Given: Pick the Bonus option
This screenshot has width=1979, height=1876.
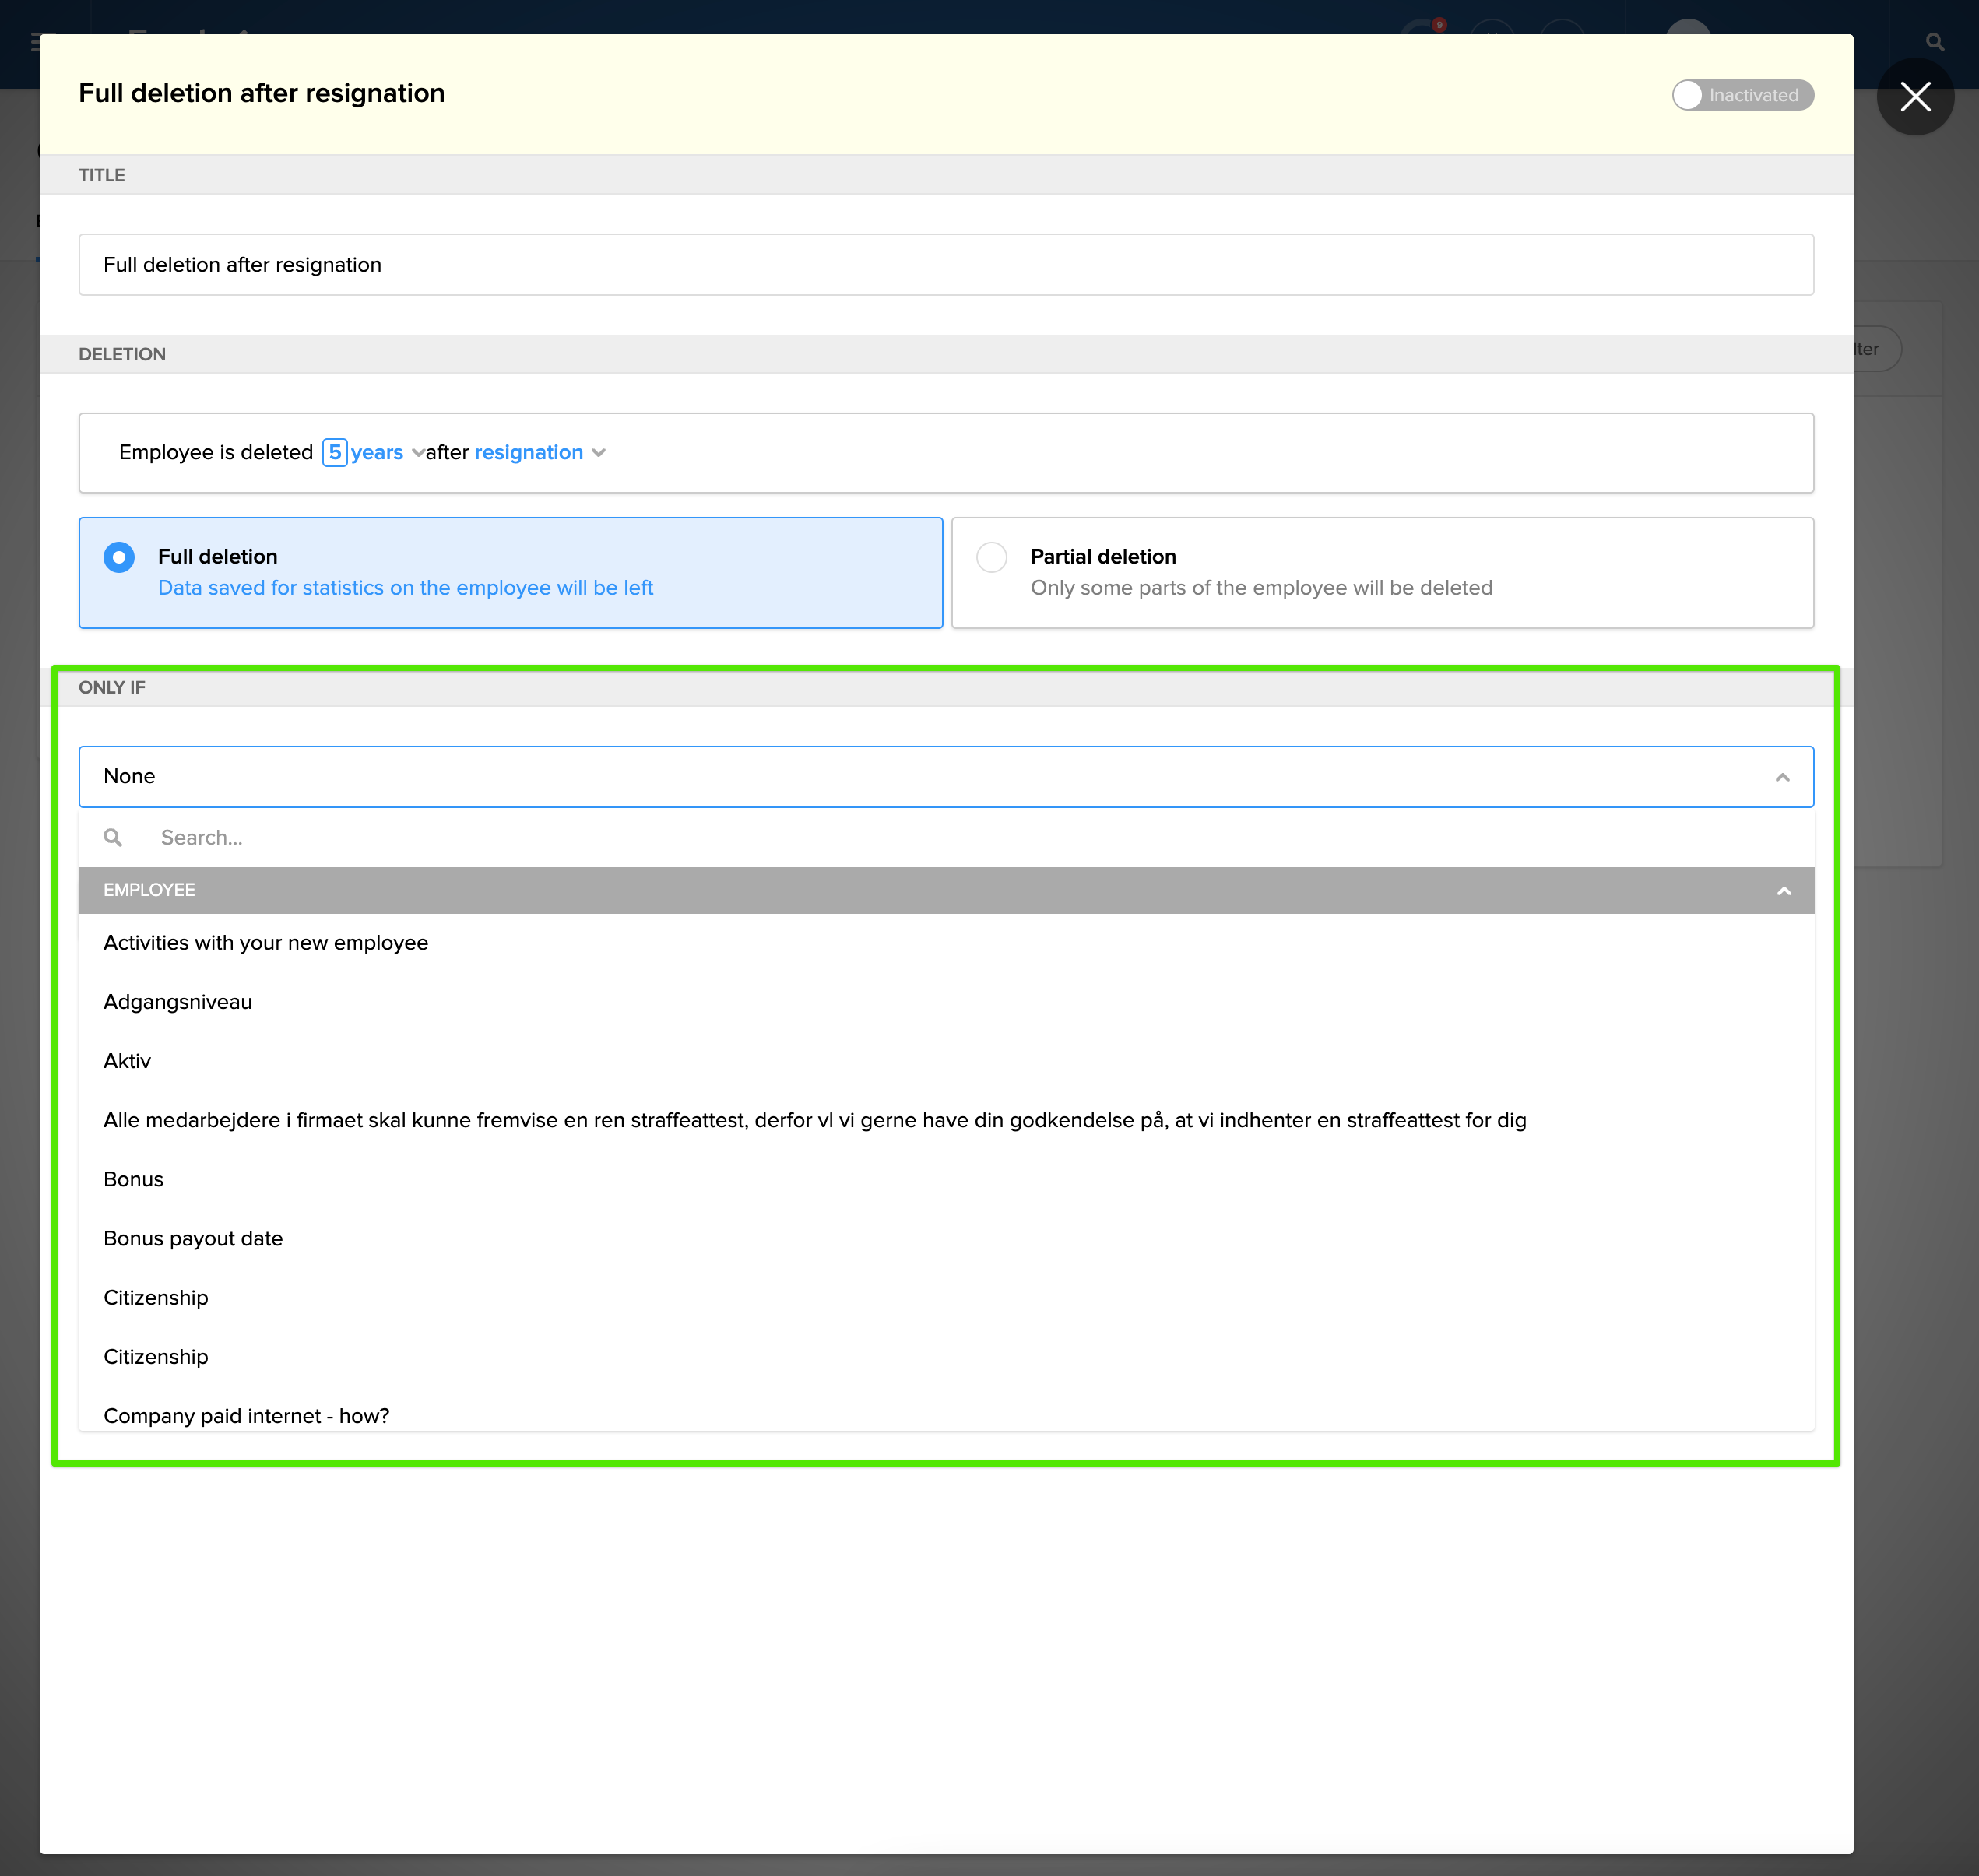Looking at the screenshot, I should point(133,1179).
